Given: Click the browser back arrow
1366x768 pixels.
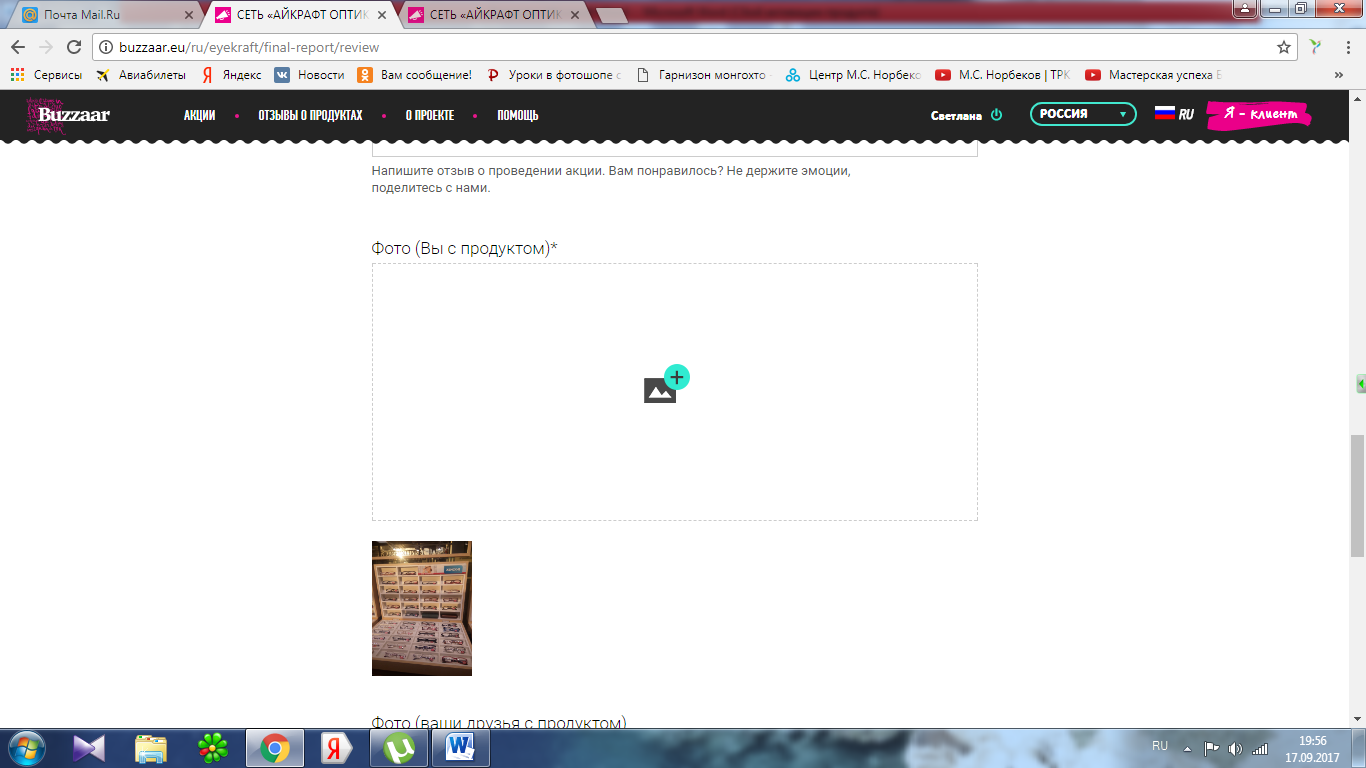Looking at the screenshot, I should pos(18,47).
